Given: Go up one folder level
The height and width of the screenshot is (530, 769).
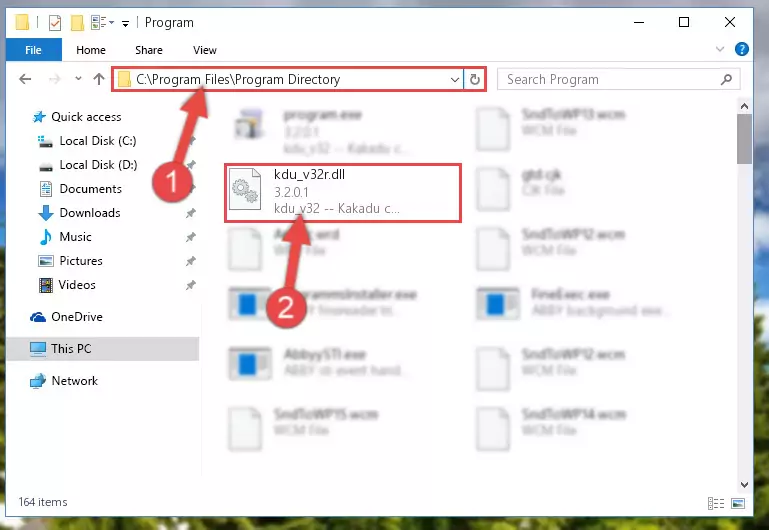Looking at the screenshot, I should coord(99,79).
